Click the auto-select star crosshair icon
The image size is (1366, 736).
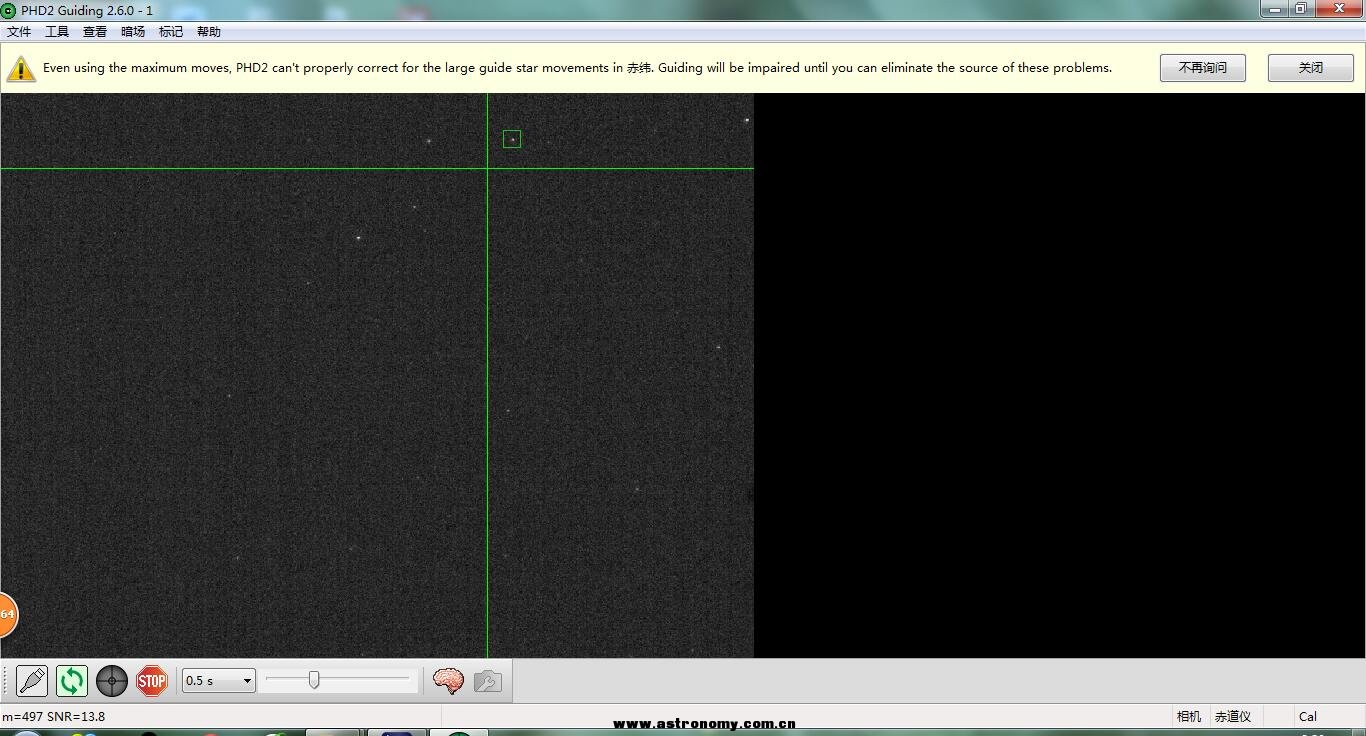[112, 681]
